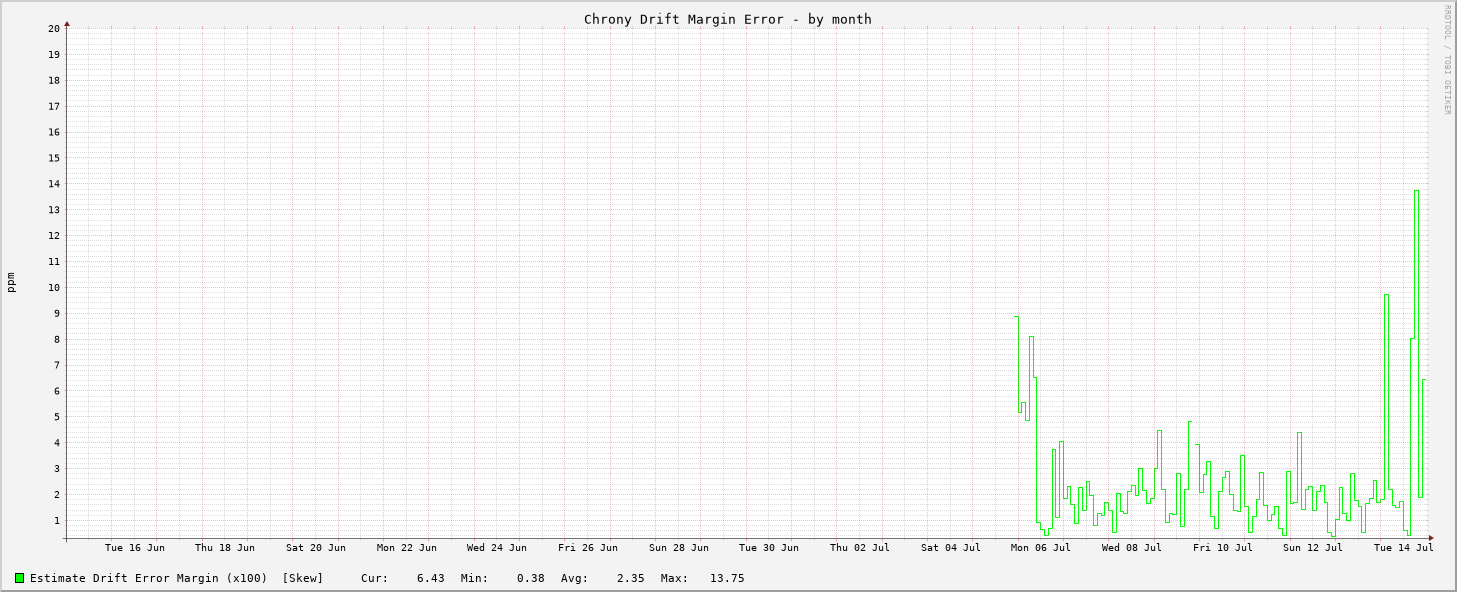
Task: Select the 'Avg:' label in the legend
Action: tap(575, 578)
